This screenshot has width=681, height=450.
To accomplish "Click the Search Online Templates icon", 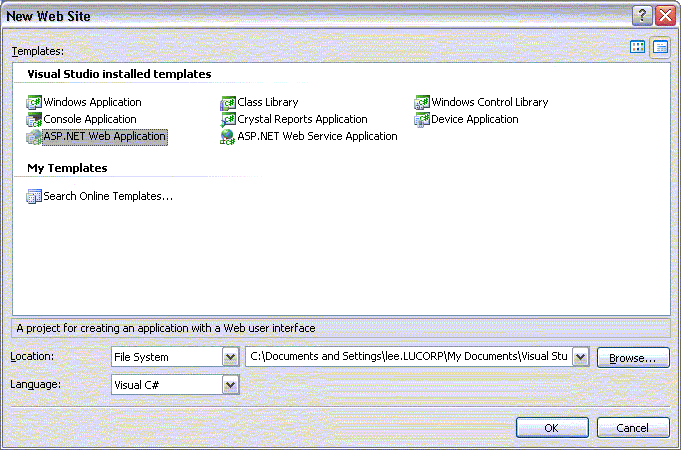I will point(34,196).
